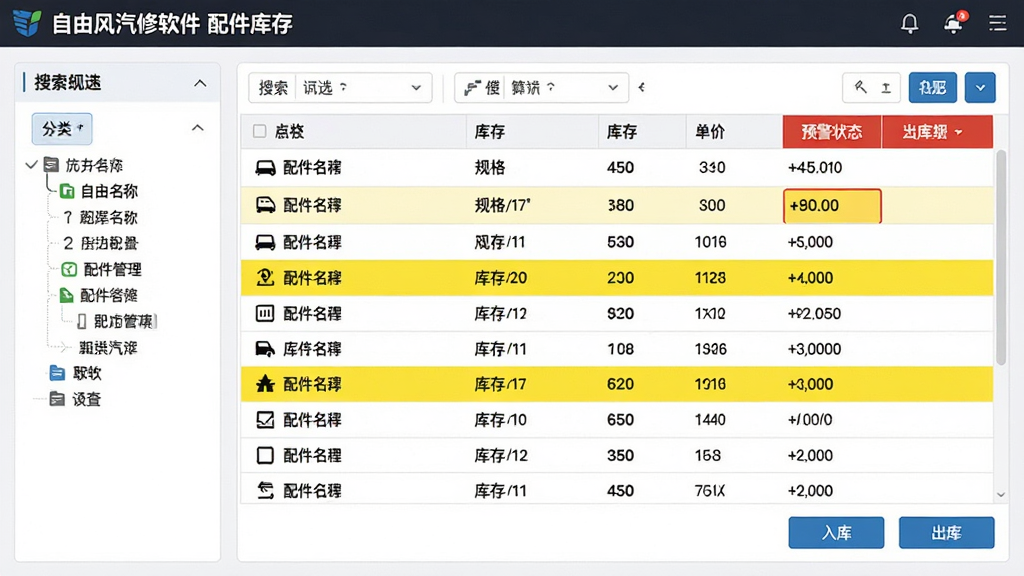The width and height of the screenshot is (1024, 576).
Task: Click the +3,0000 value cell
Action: 814,349
